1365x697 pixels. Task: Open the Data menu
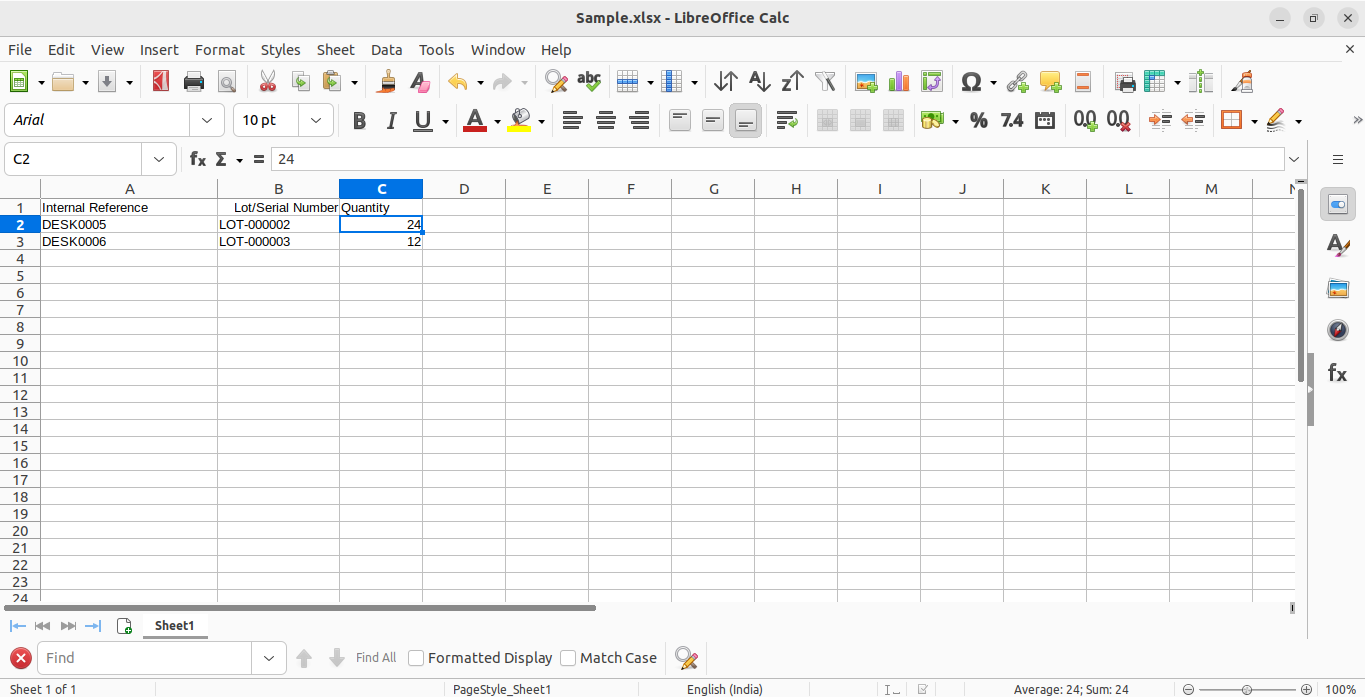[x=386, y=49]
